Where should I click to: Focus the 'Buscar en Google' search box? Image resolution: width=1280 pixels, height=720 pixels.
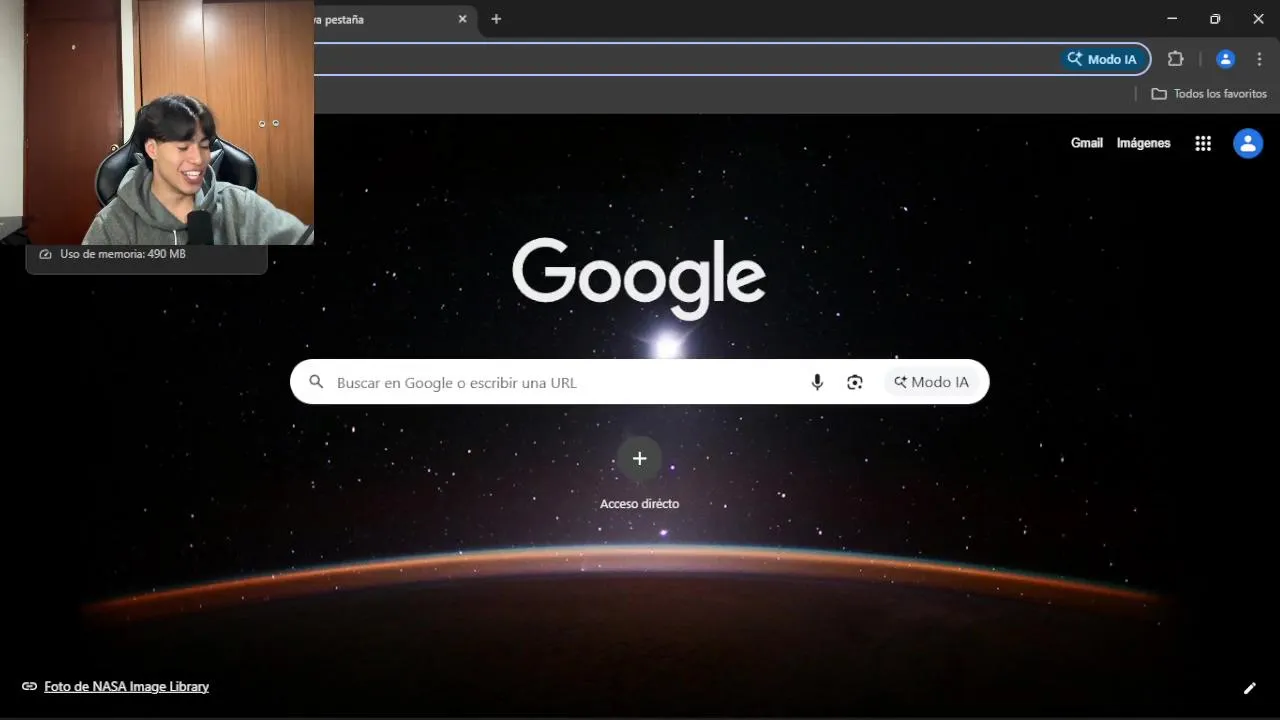(640, 382)
